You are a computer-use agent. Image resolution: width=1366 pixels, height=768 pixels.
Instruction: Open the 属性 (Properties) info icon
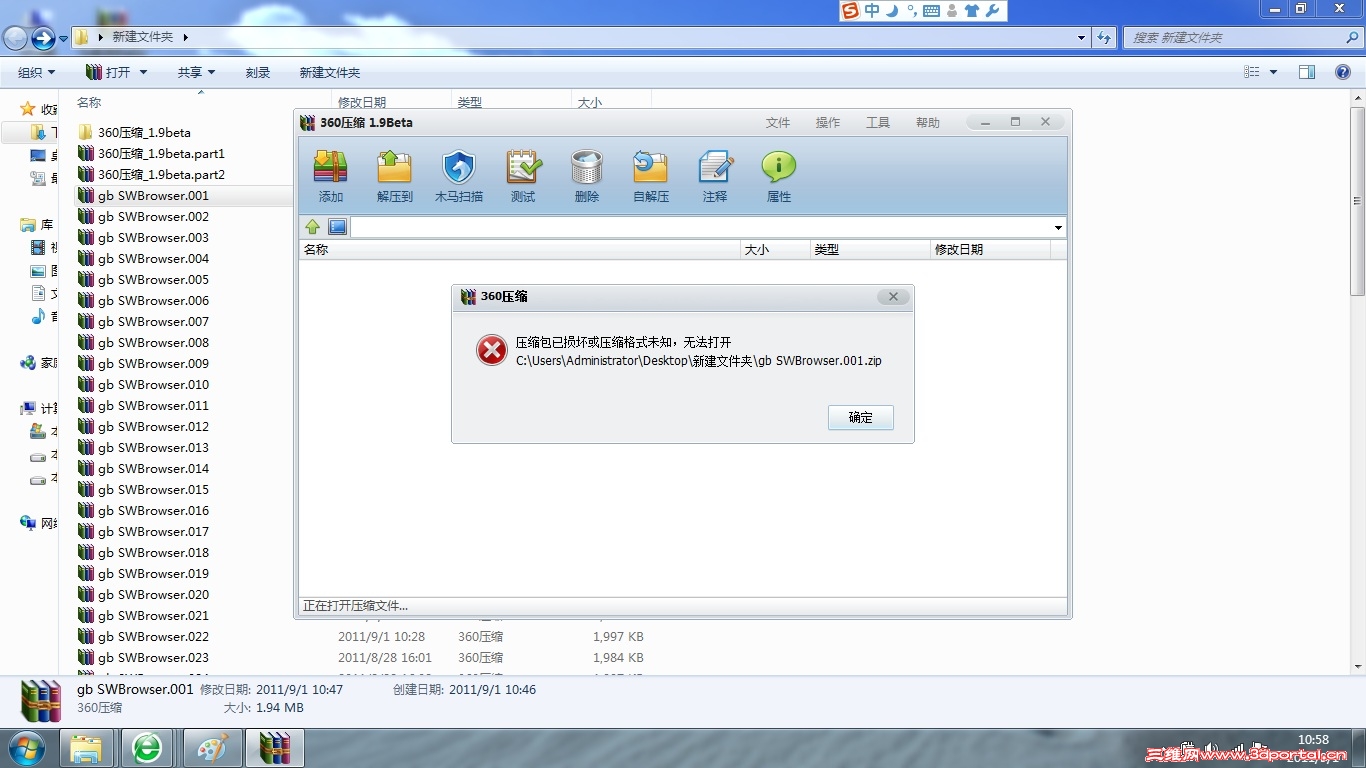[x=779, y=175]
